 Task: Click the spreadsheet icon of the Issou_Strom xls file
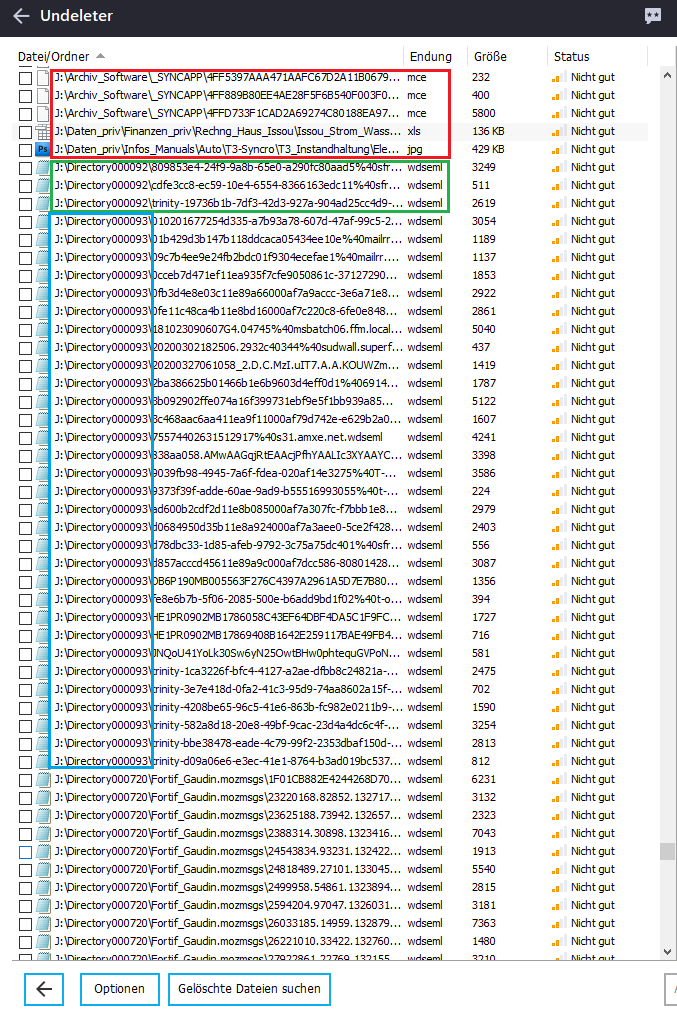pos(43,131)
